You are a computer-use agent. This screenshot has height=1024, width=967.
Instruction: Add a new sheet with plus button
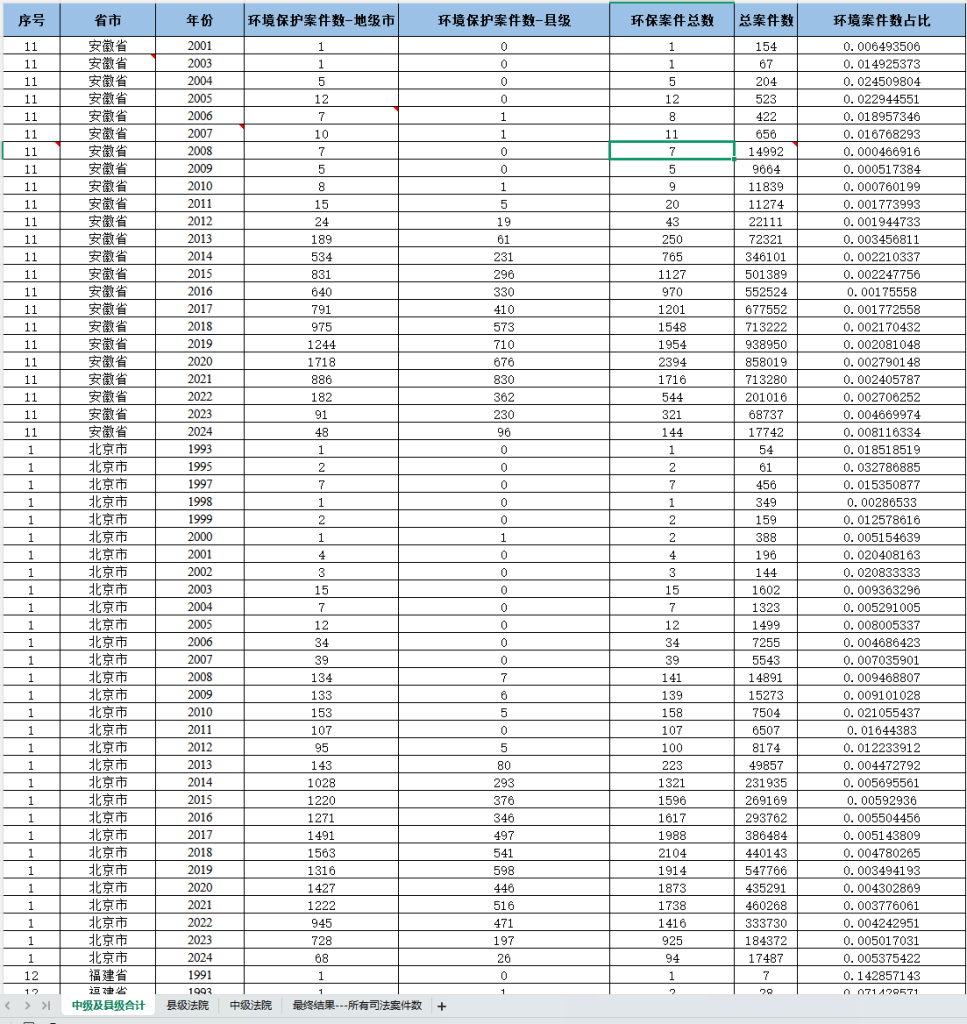pos(442,1006)
